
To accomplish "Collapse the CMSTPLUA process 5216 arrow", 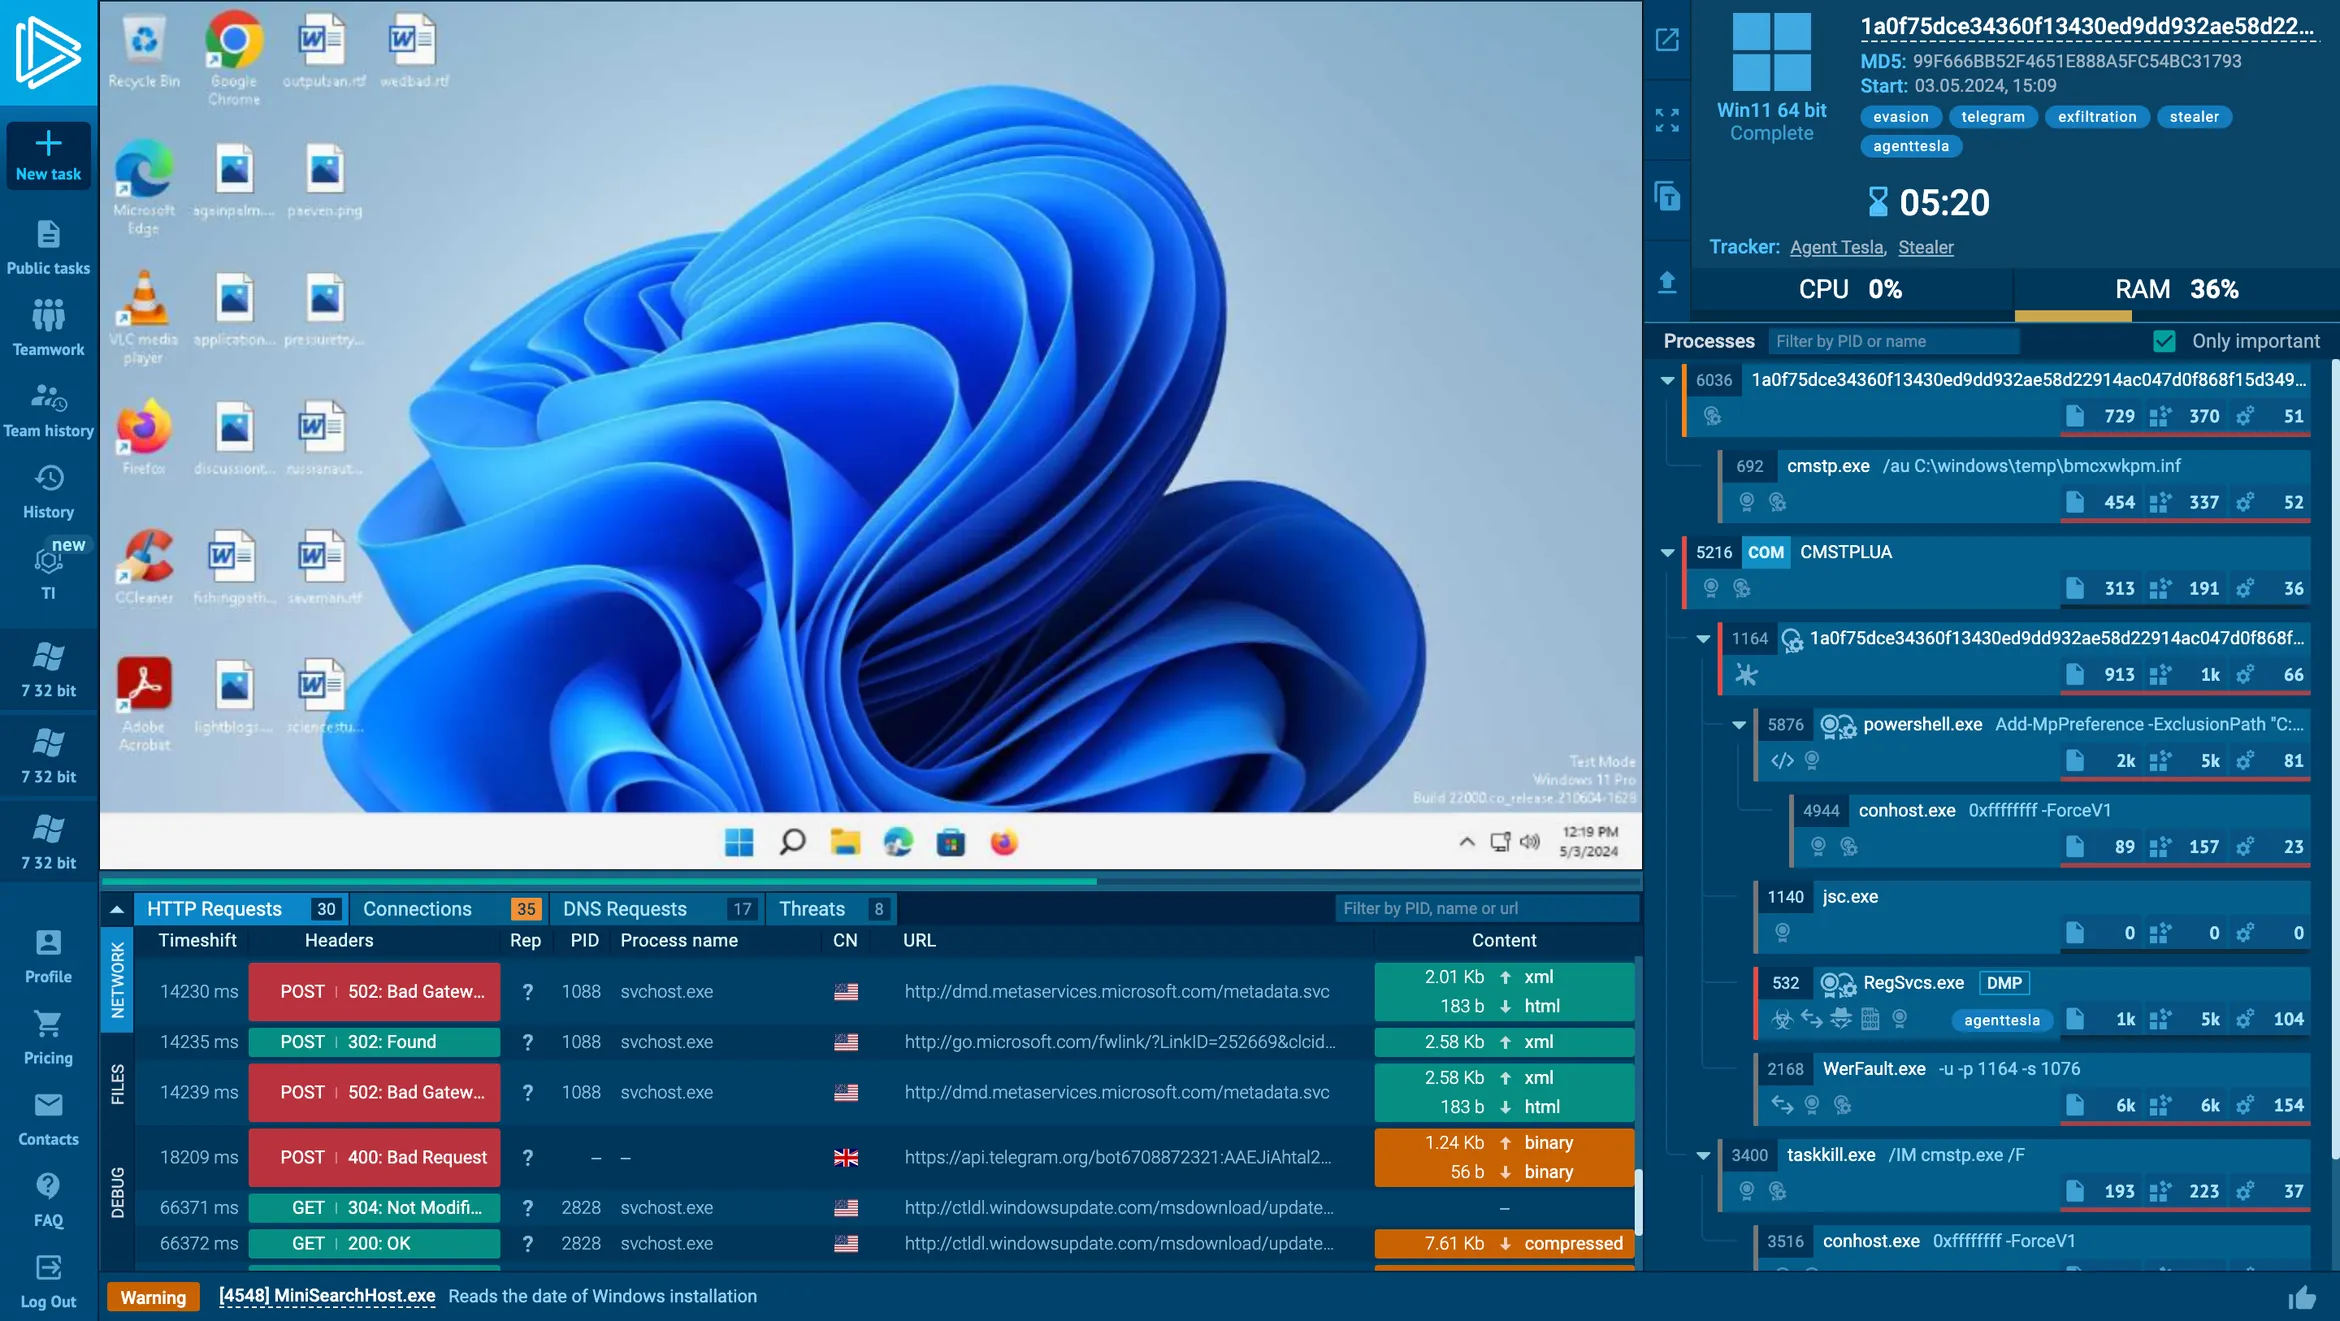I will tap(1667, 552).
